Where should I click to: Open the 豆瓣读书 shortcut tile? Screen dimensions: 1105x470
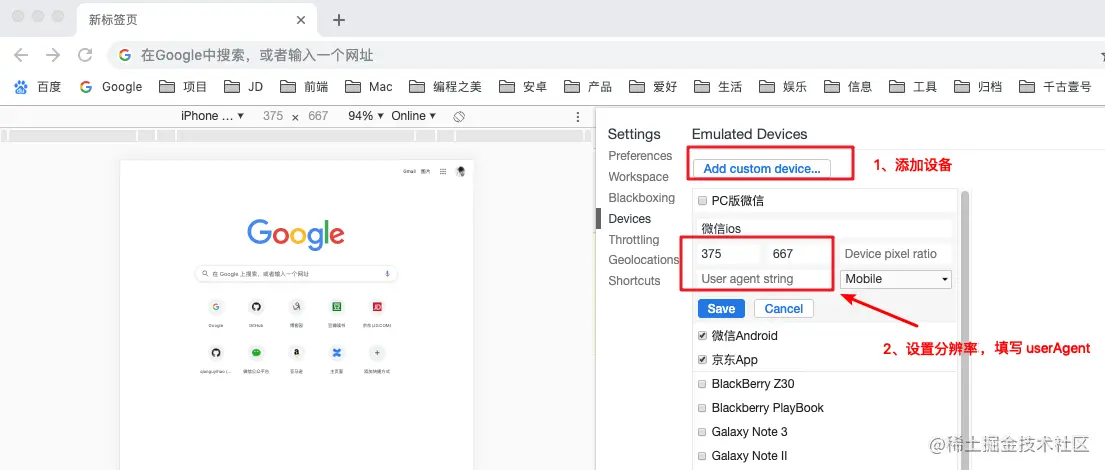337,312
